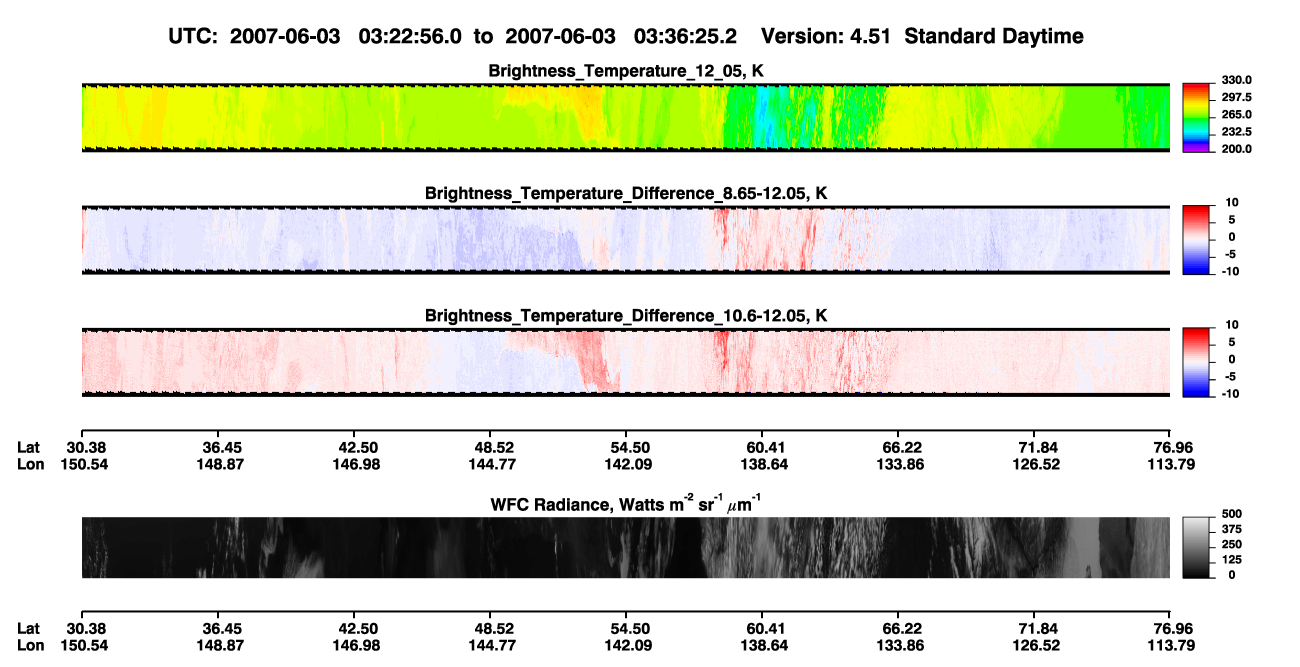Click latitude 54.50 on axis above WFC panel
The image size is (1300, 667).
tap(630, 448)
